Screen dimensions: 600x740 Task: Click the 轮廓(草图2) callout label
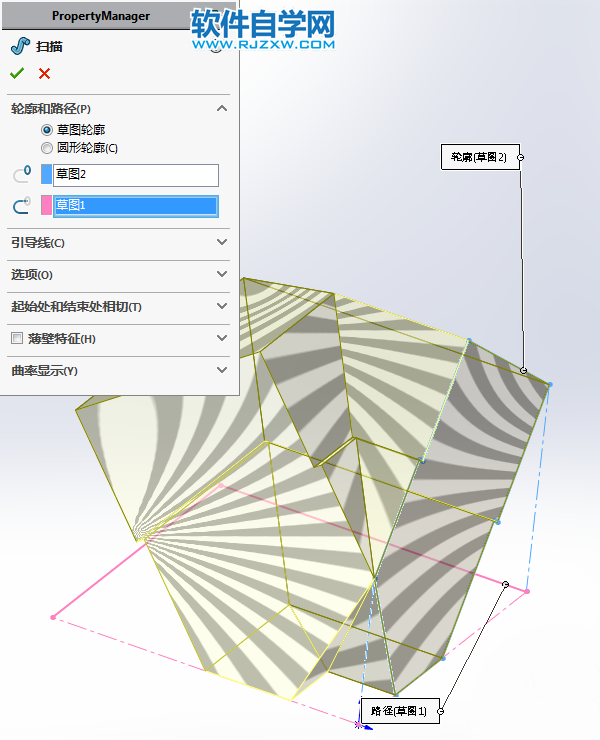click(x=480, y=157)
